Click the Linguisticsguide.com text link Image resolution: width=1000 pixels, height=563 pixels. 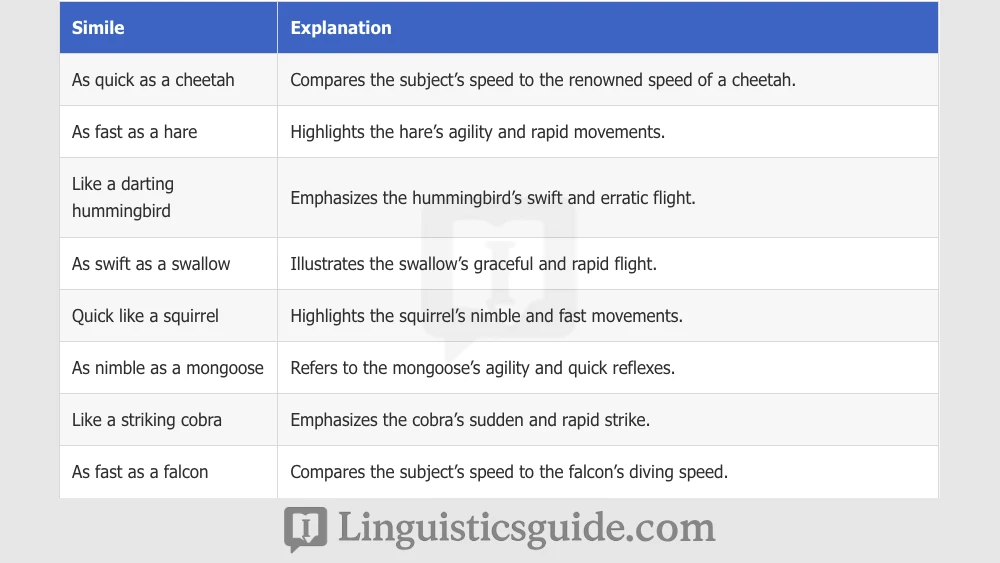(x=526, y=528)
